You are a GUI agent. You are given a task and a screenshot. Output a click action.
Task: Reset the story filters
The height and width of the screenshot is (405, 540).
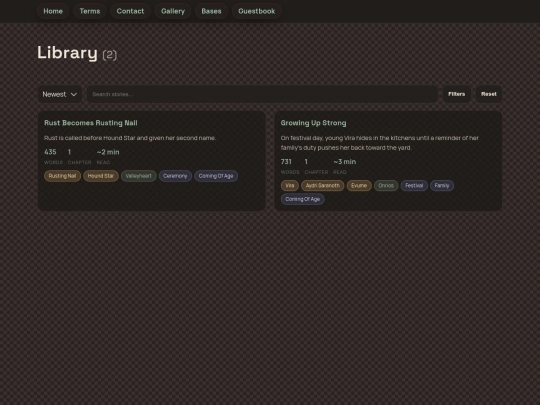[489, 94]
